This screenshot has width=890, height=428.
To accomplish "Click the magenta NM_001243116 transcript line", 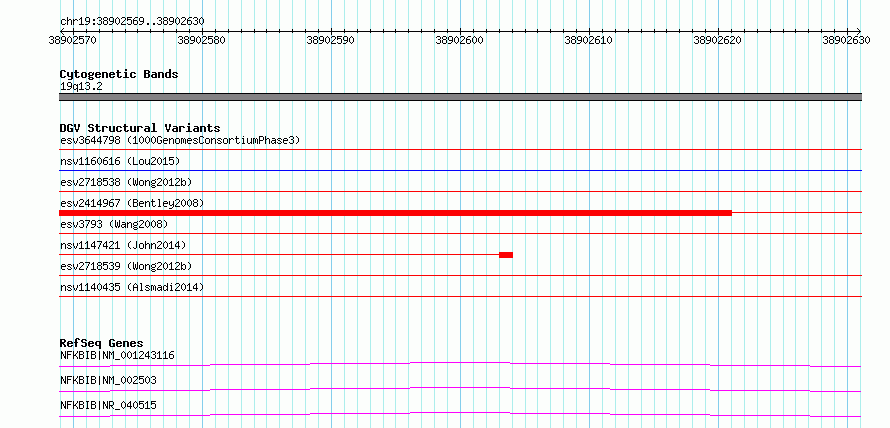I will pyautogui.click(x=460, y=364).
